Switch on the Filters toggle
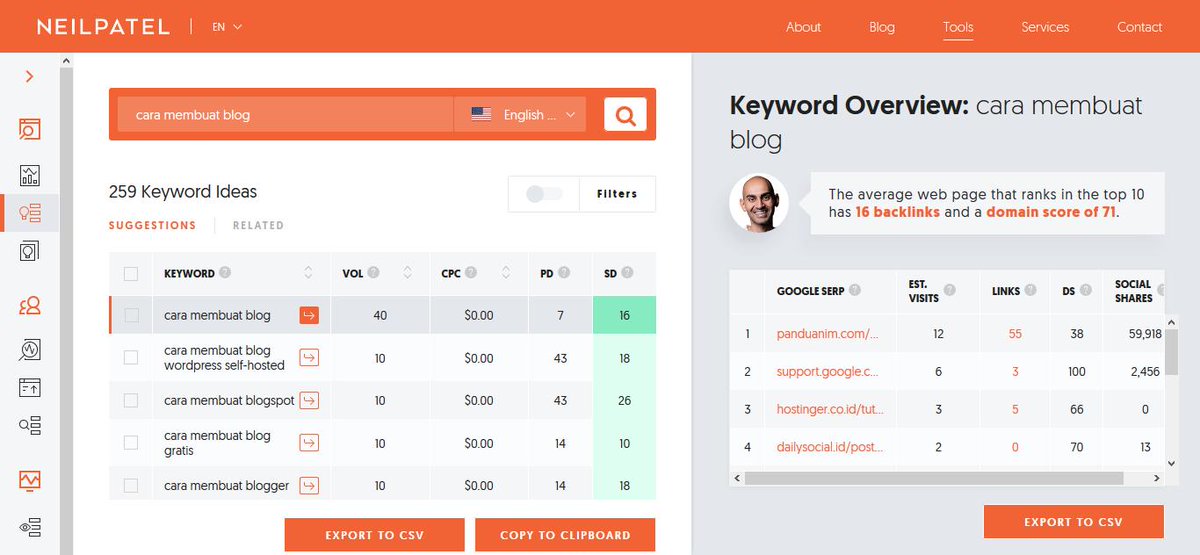Screen dimensions: 1200x555 (544, 194)
